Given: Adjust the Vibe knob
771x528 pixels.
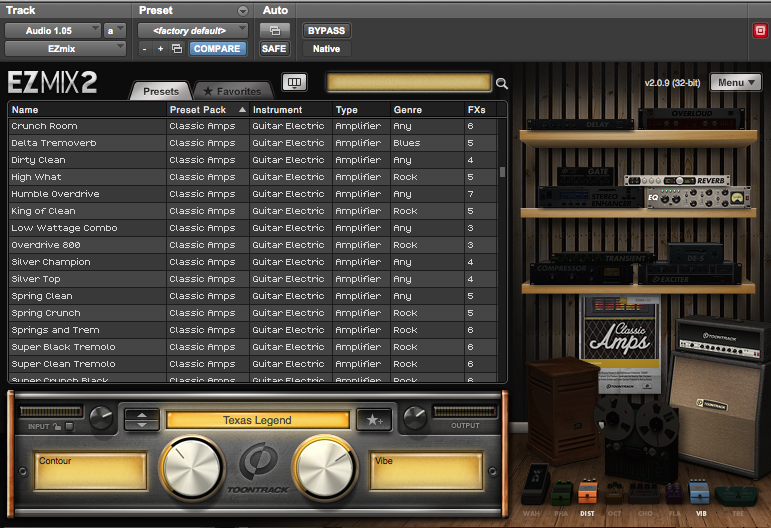Looking at the screenshot, I should [325, 467].
